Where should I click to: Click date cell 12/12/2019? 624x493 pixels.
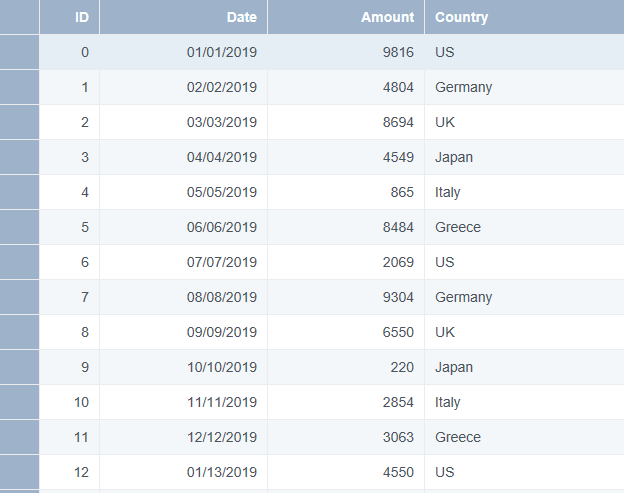pos(183,437)
